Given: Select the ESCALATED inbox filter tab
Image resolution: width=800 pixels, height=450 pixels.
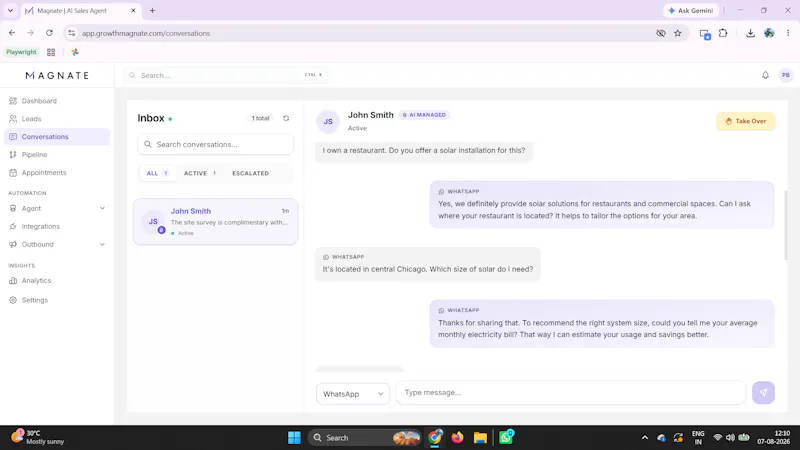Looking at the screenshot, I should click(251, 173).
